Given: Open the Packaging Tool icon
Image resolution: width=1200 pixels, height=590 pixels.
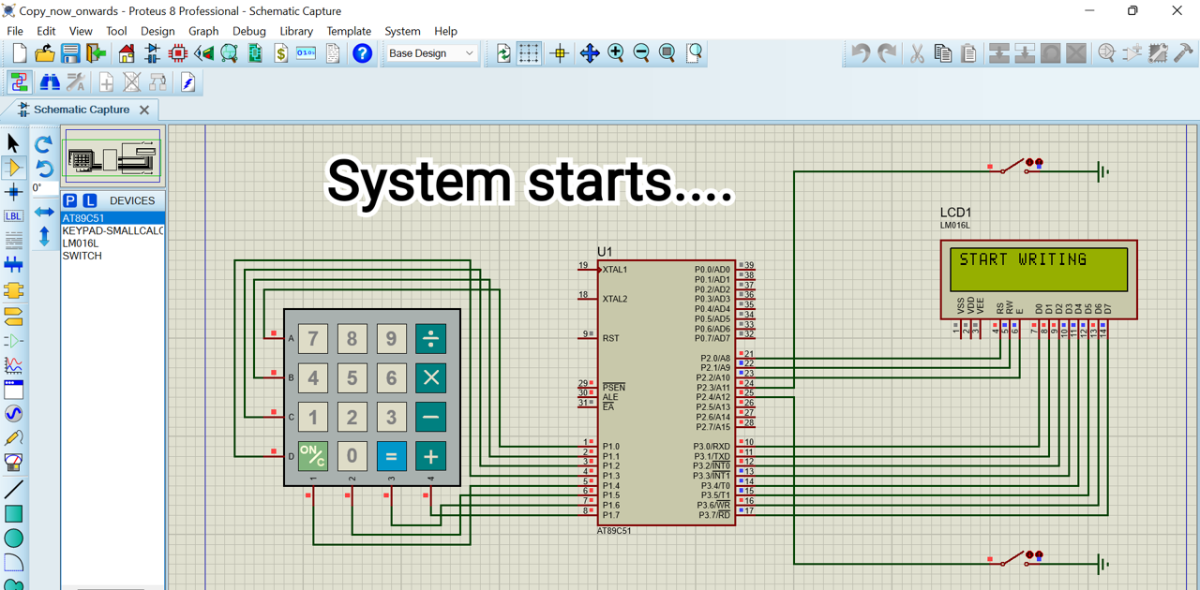Looking at the screenshot, I should click(x=1158, y=53).
